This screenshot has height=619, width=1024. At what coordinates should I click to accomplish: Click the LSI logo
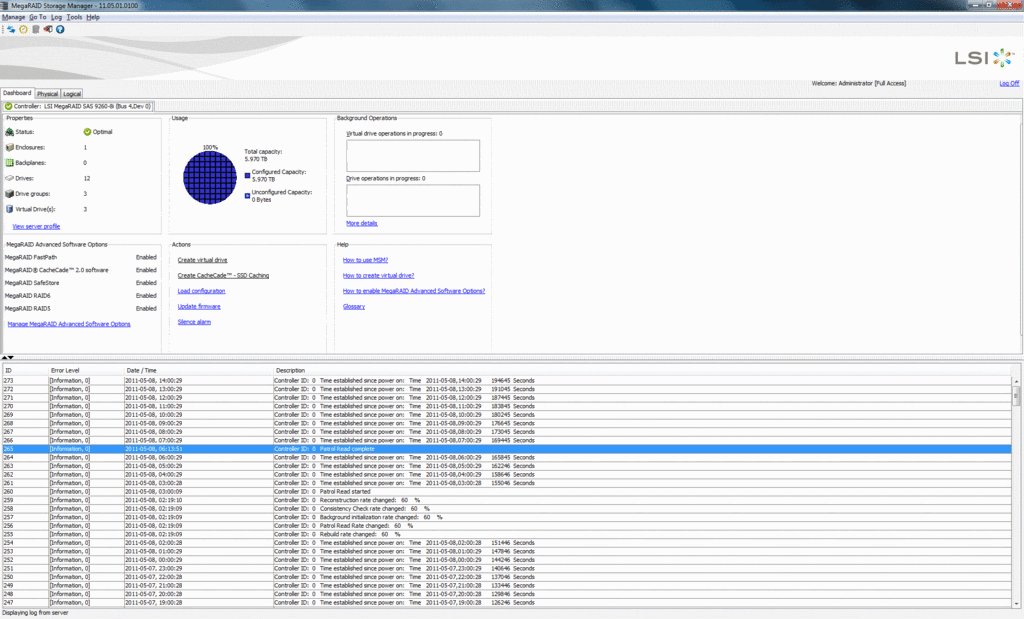(x=985, y=57)
